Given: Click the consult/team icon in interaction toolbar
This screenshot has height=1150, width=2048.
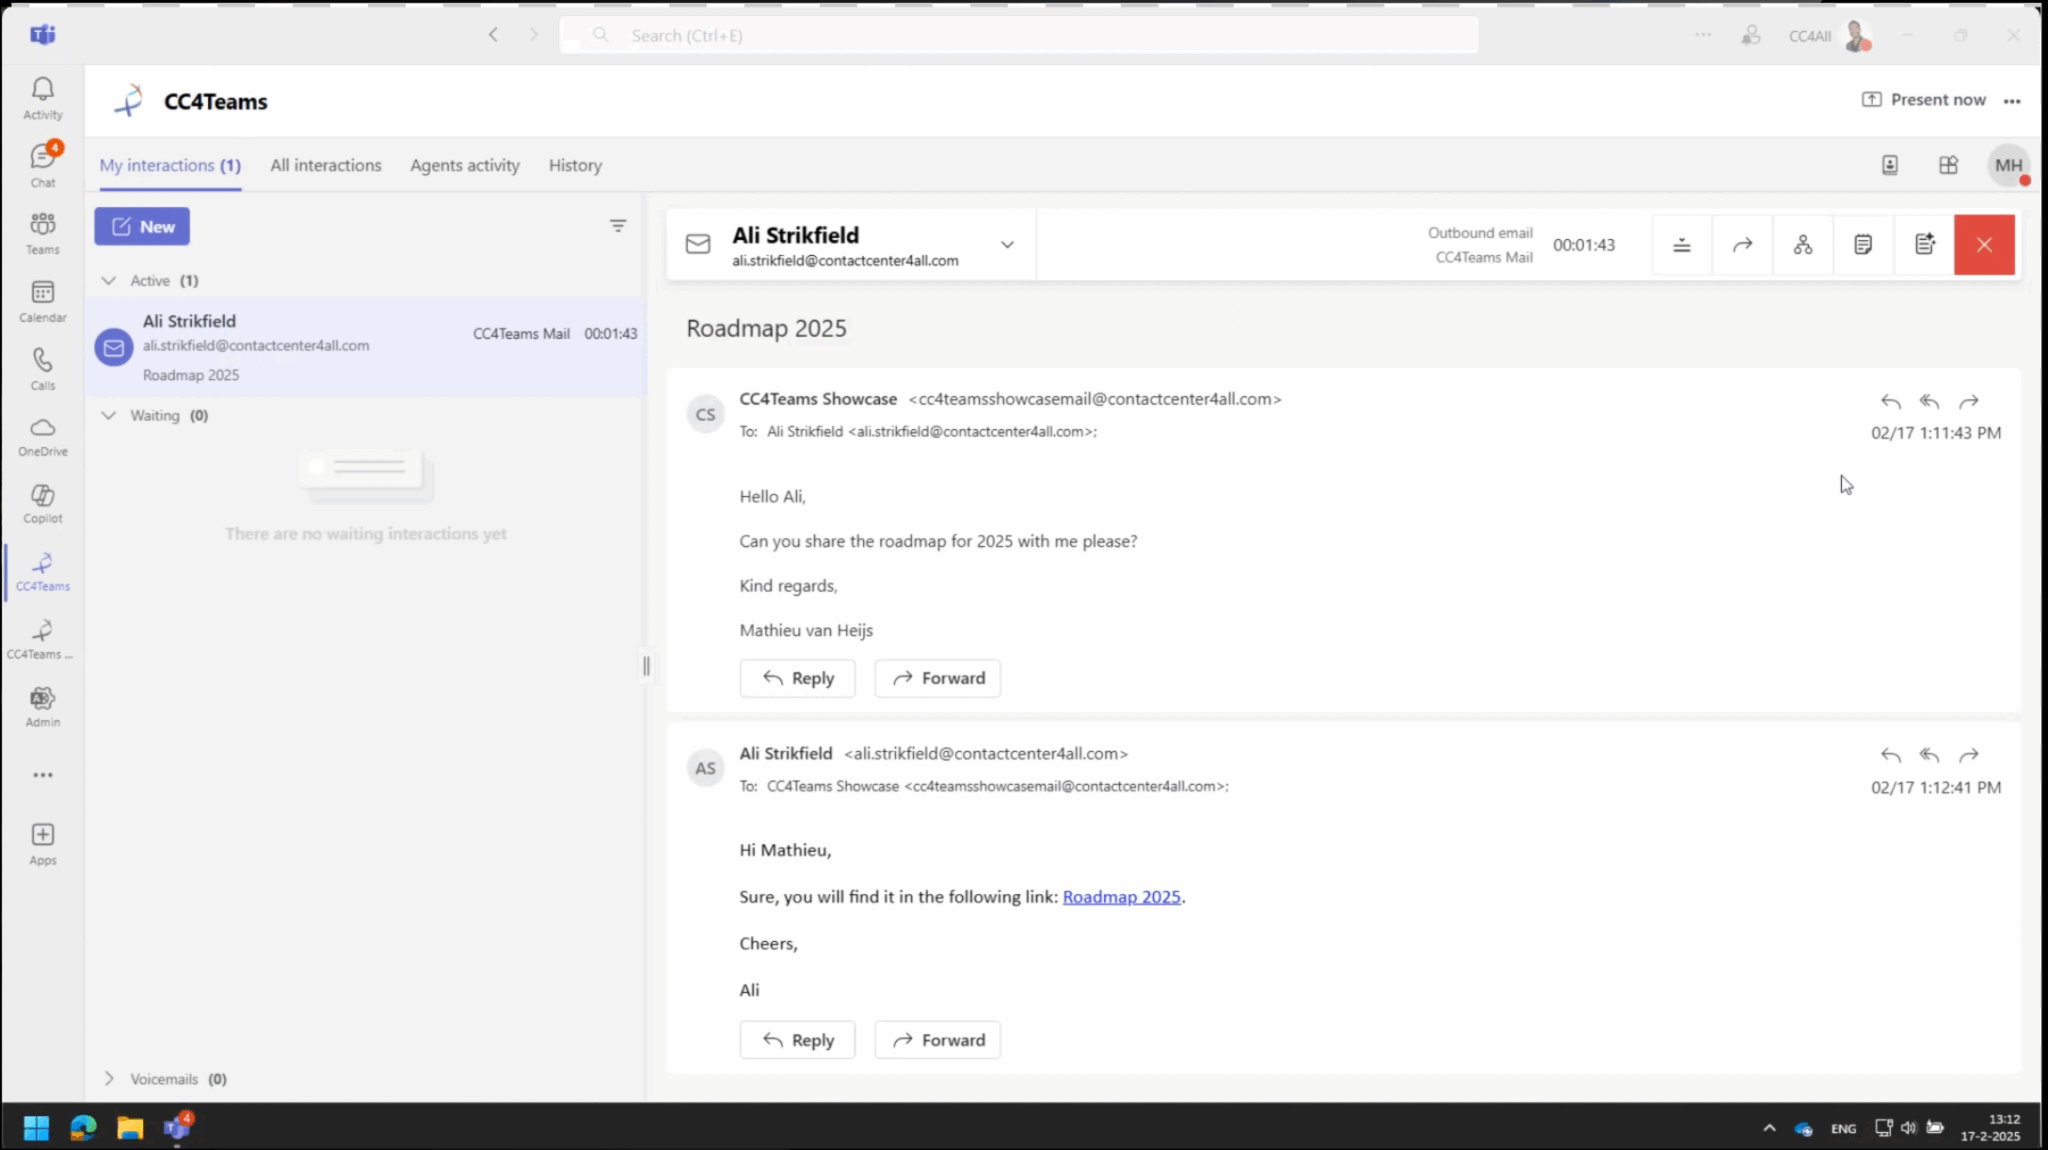Looking at the screenshot, I should tap(1802, 245).
